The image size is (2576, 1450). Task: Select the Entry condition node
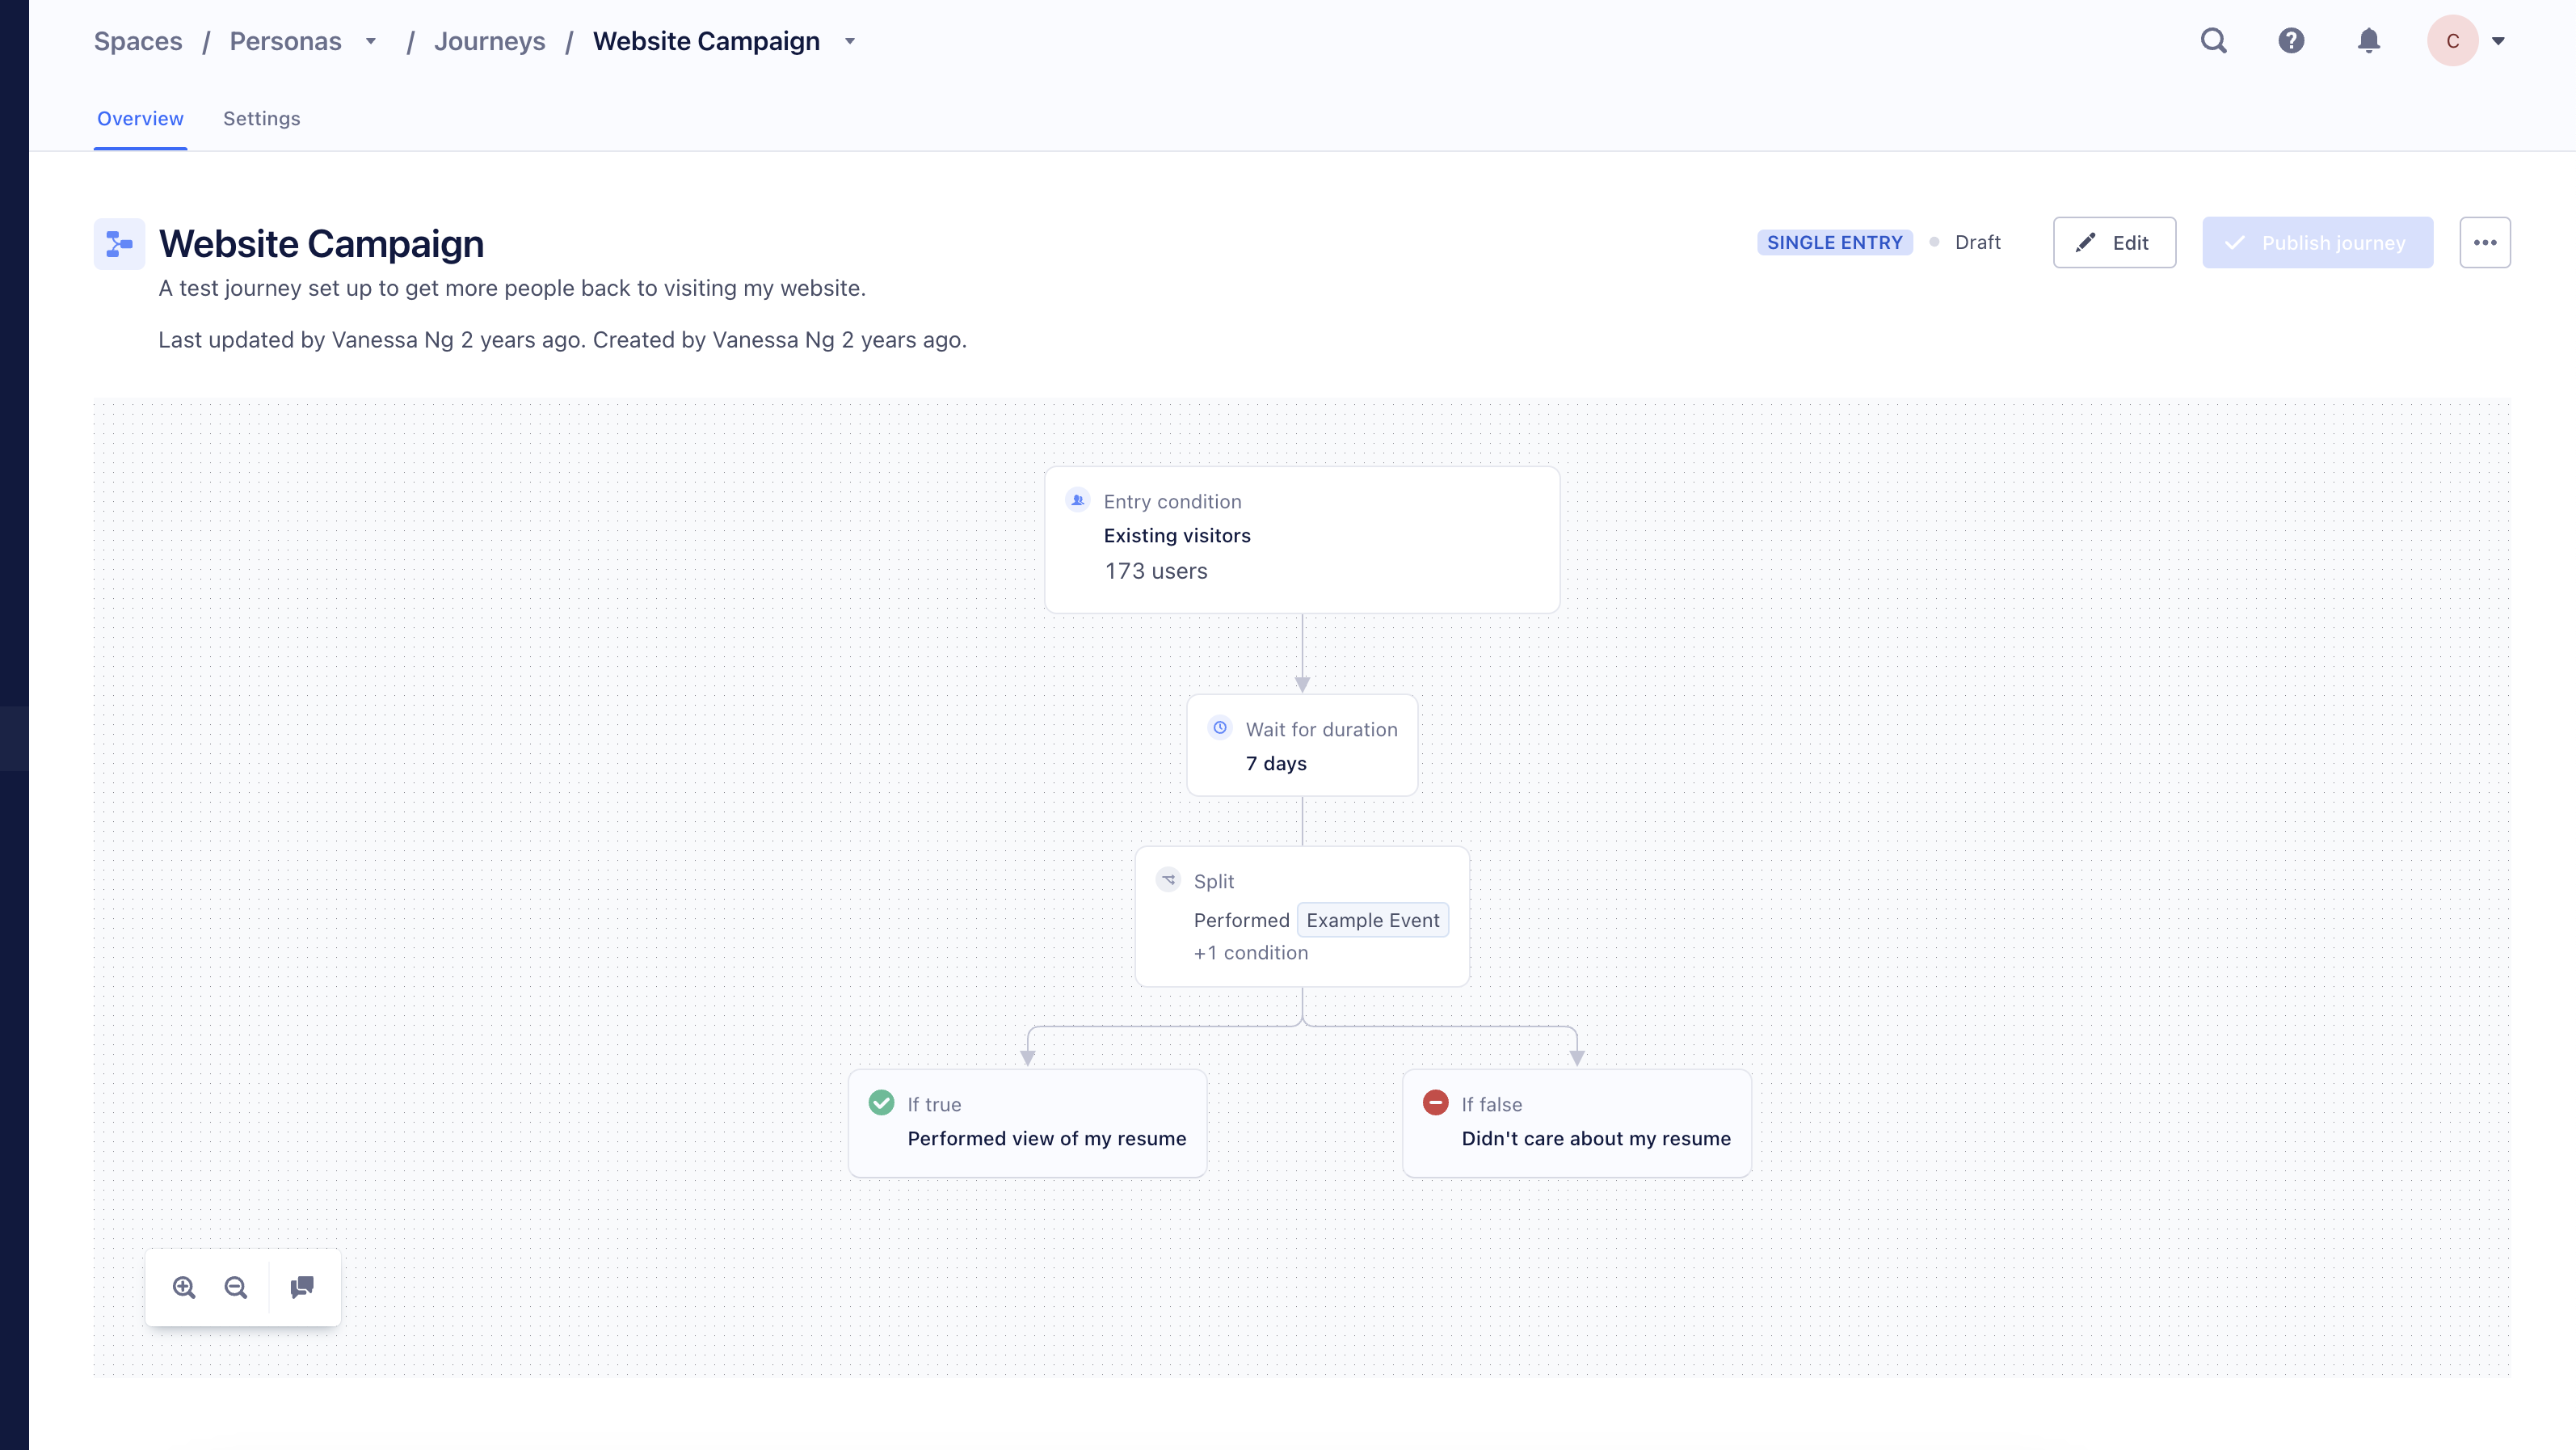tap(1302, 540)
